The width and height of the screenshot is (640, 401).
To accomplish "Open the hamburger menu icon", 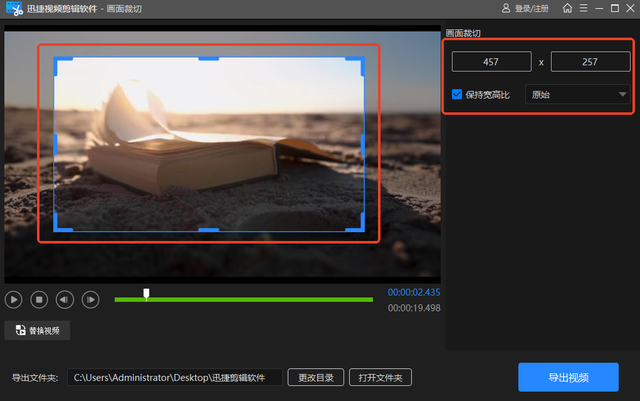I will click(x=584, y=8).
